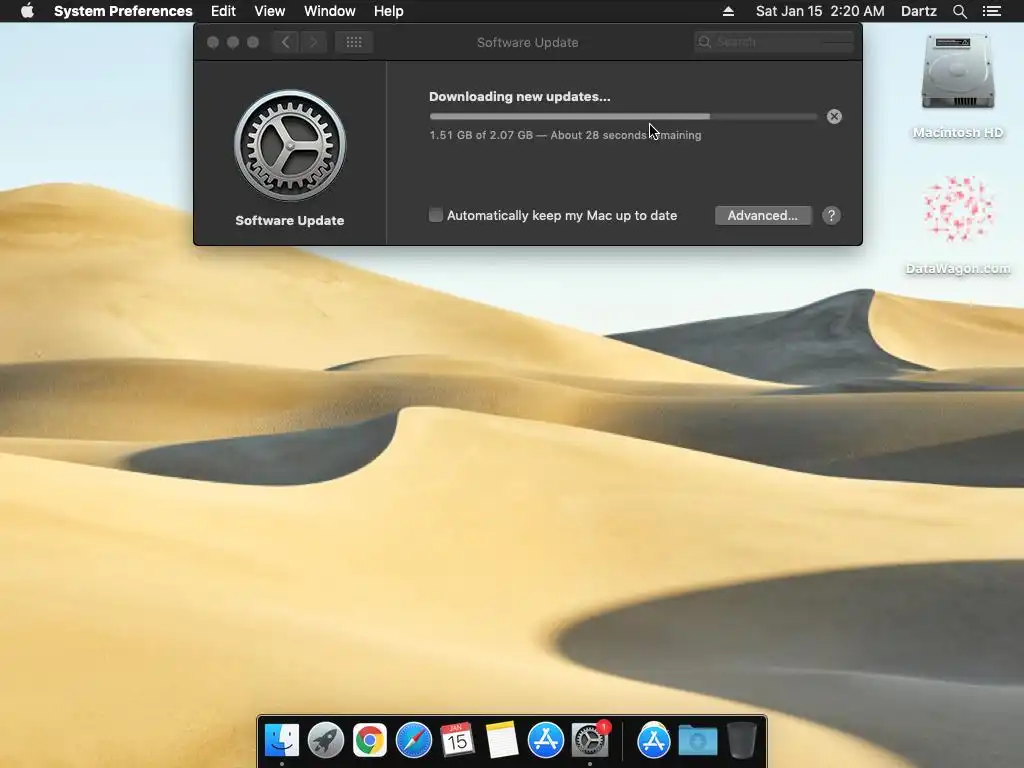Open the Trash in the Dock
Screen dimensions: 1024x768
pyautogui.click(x=742, y=740)
